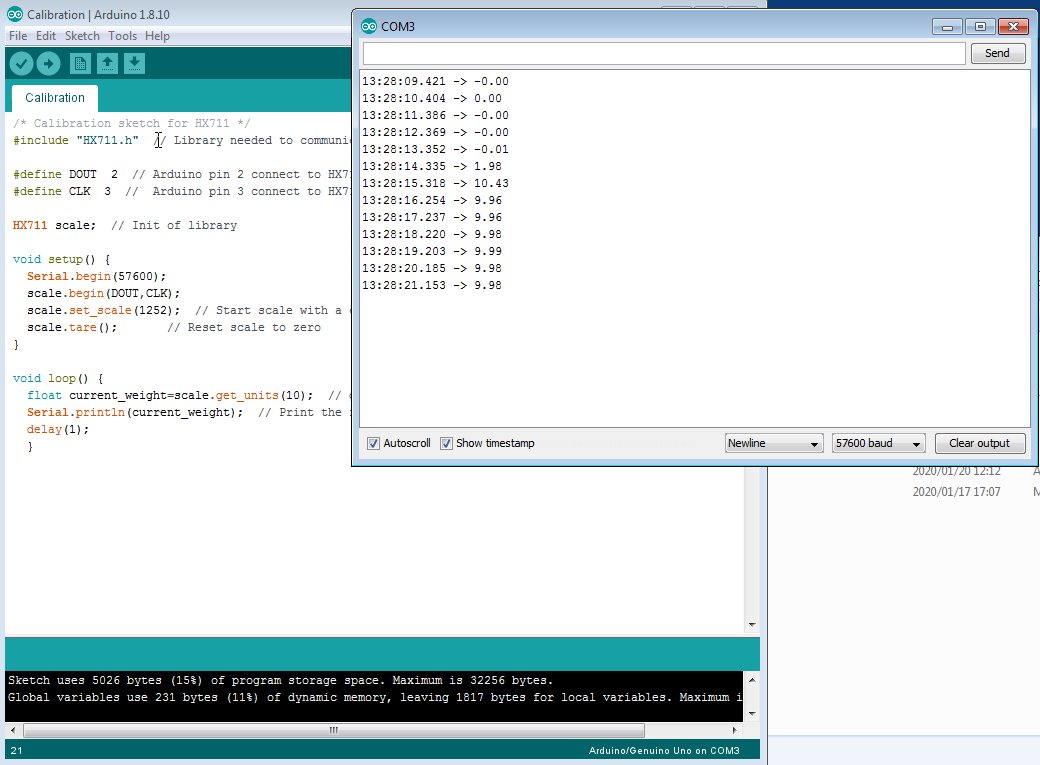Toggle the Autoscroll checkbox
Screen dimensions: 1040x765
373,443
